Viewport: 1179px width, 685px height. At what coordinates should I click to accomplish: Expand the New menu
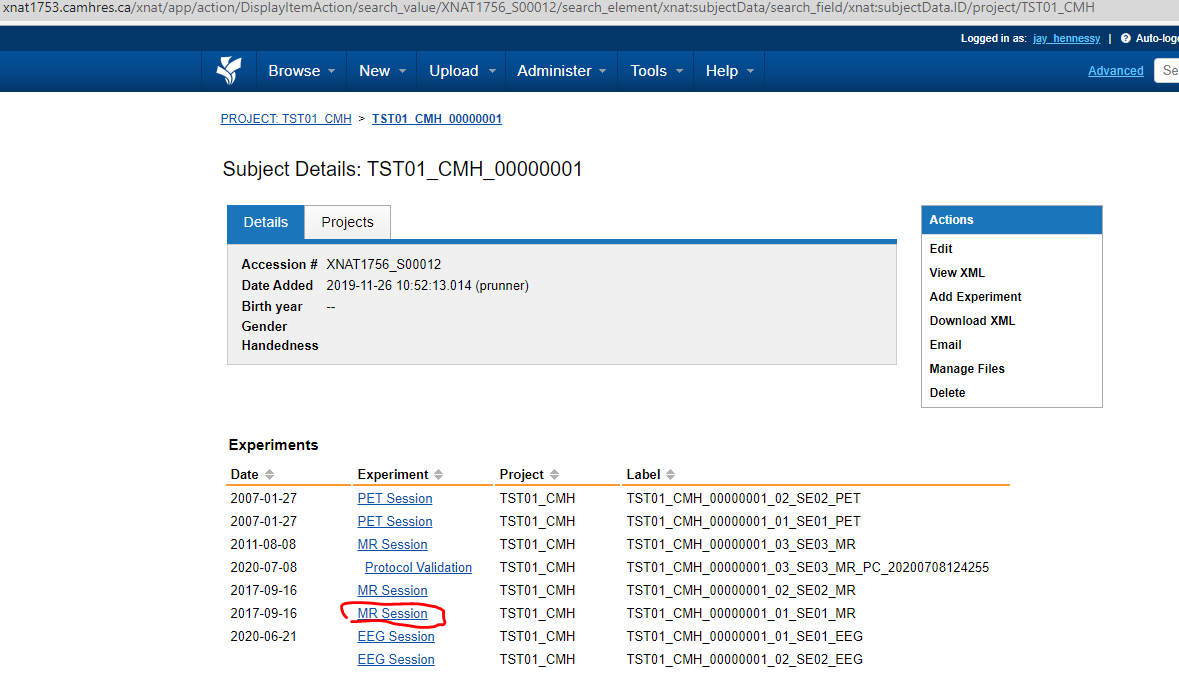click(383, 71)
